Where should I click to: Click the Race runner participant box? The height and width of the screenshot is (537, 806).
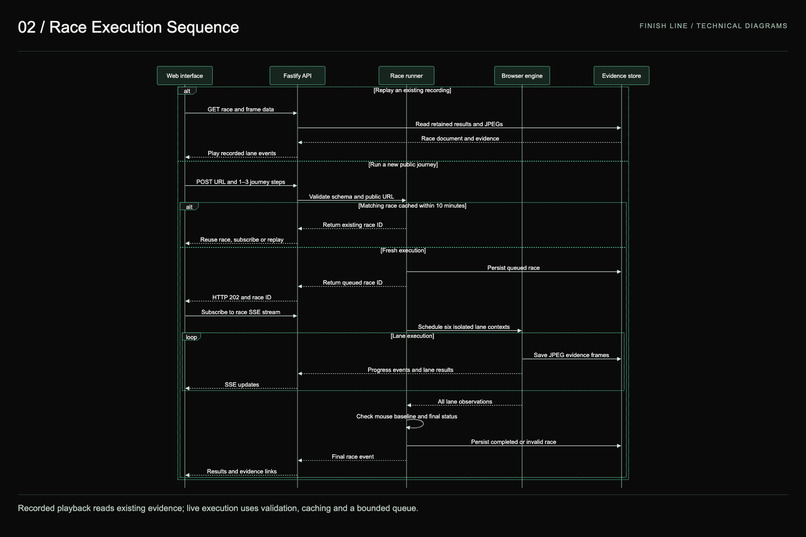tap(406, 76)
